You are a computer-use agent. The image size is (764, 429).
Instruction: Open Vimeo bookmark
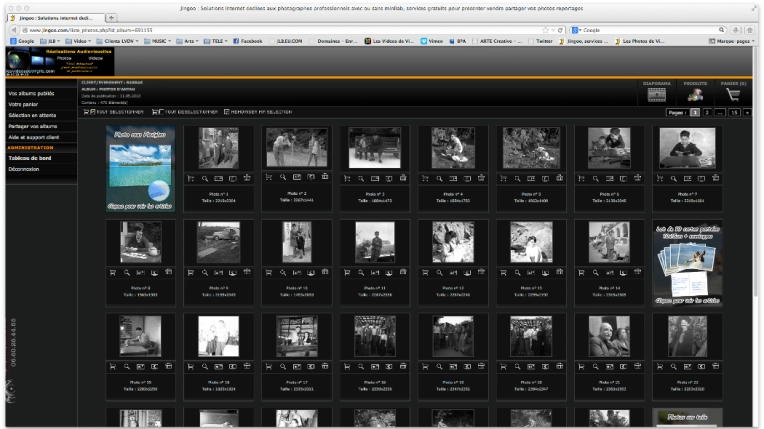432,41
